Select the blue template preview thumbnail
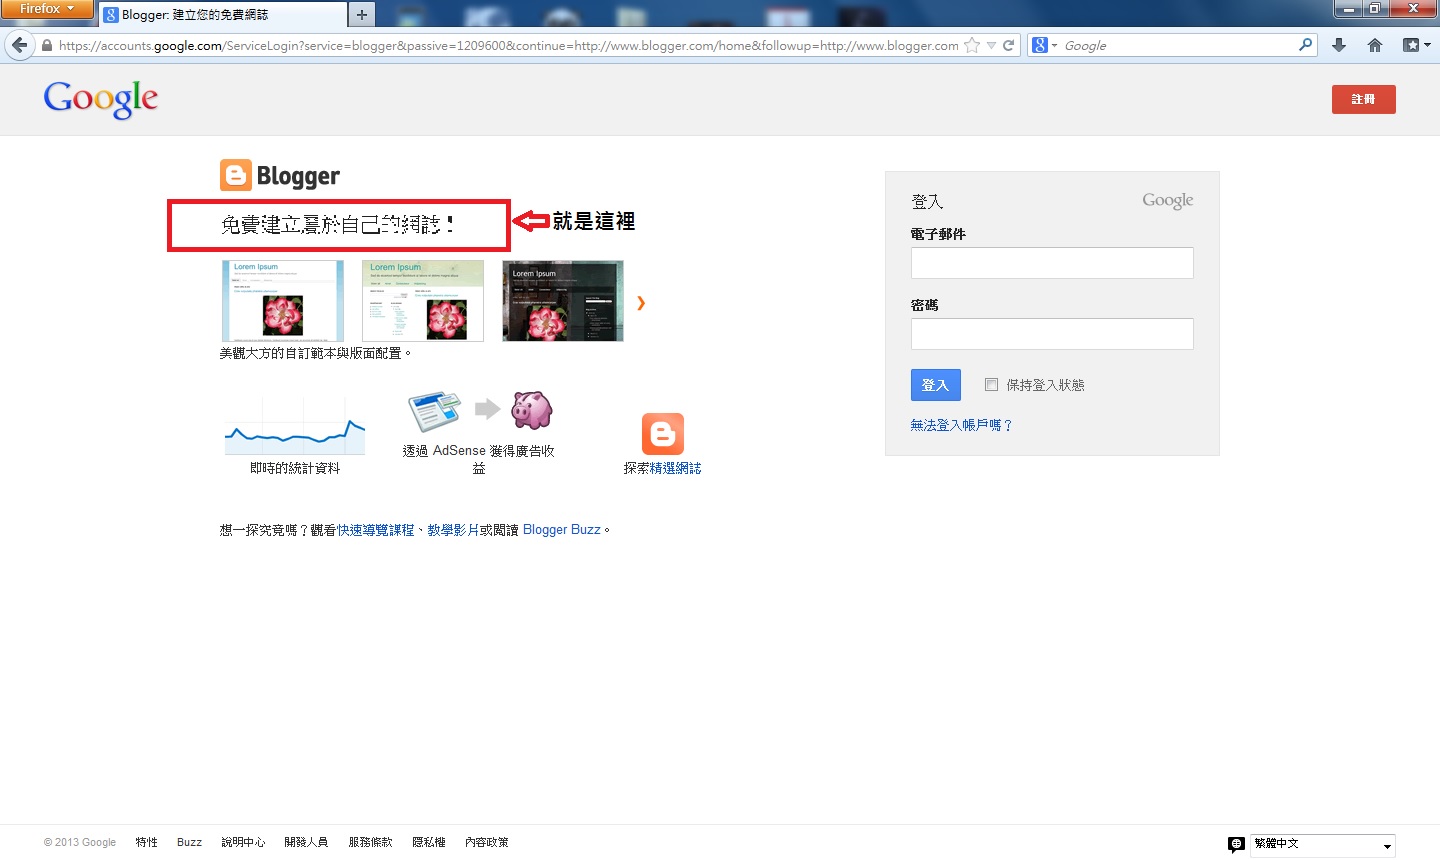 tap(283, 301)
